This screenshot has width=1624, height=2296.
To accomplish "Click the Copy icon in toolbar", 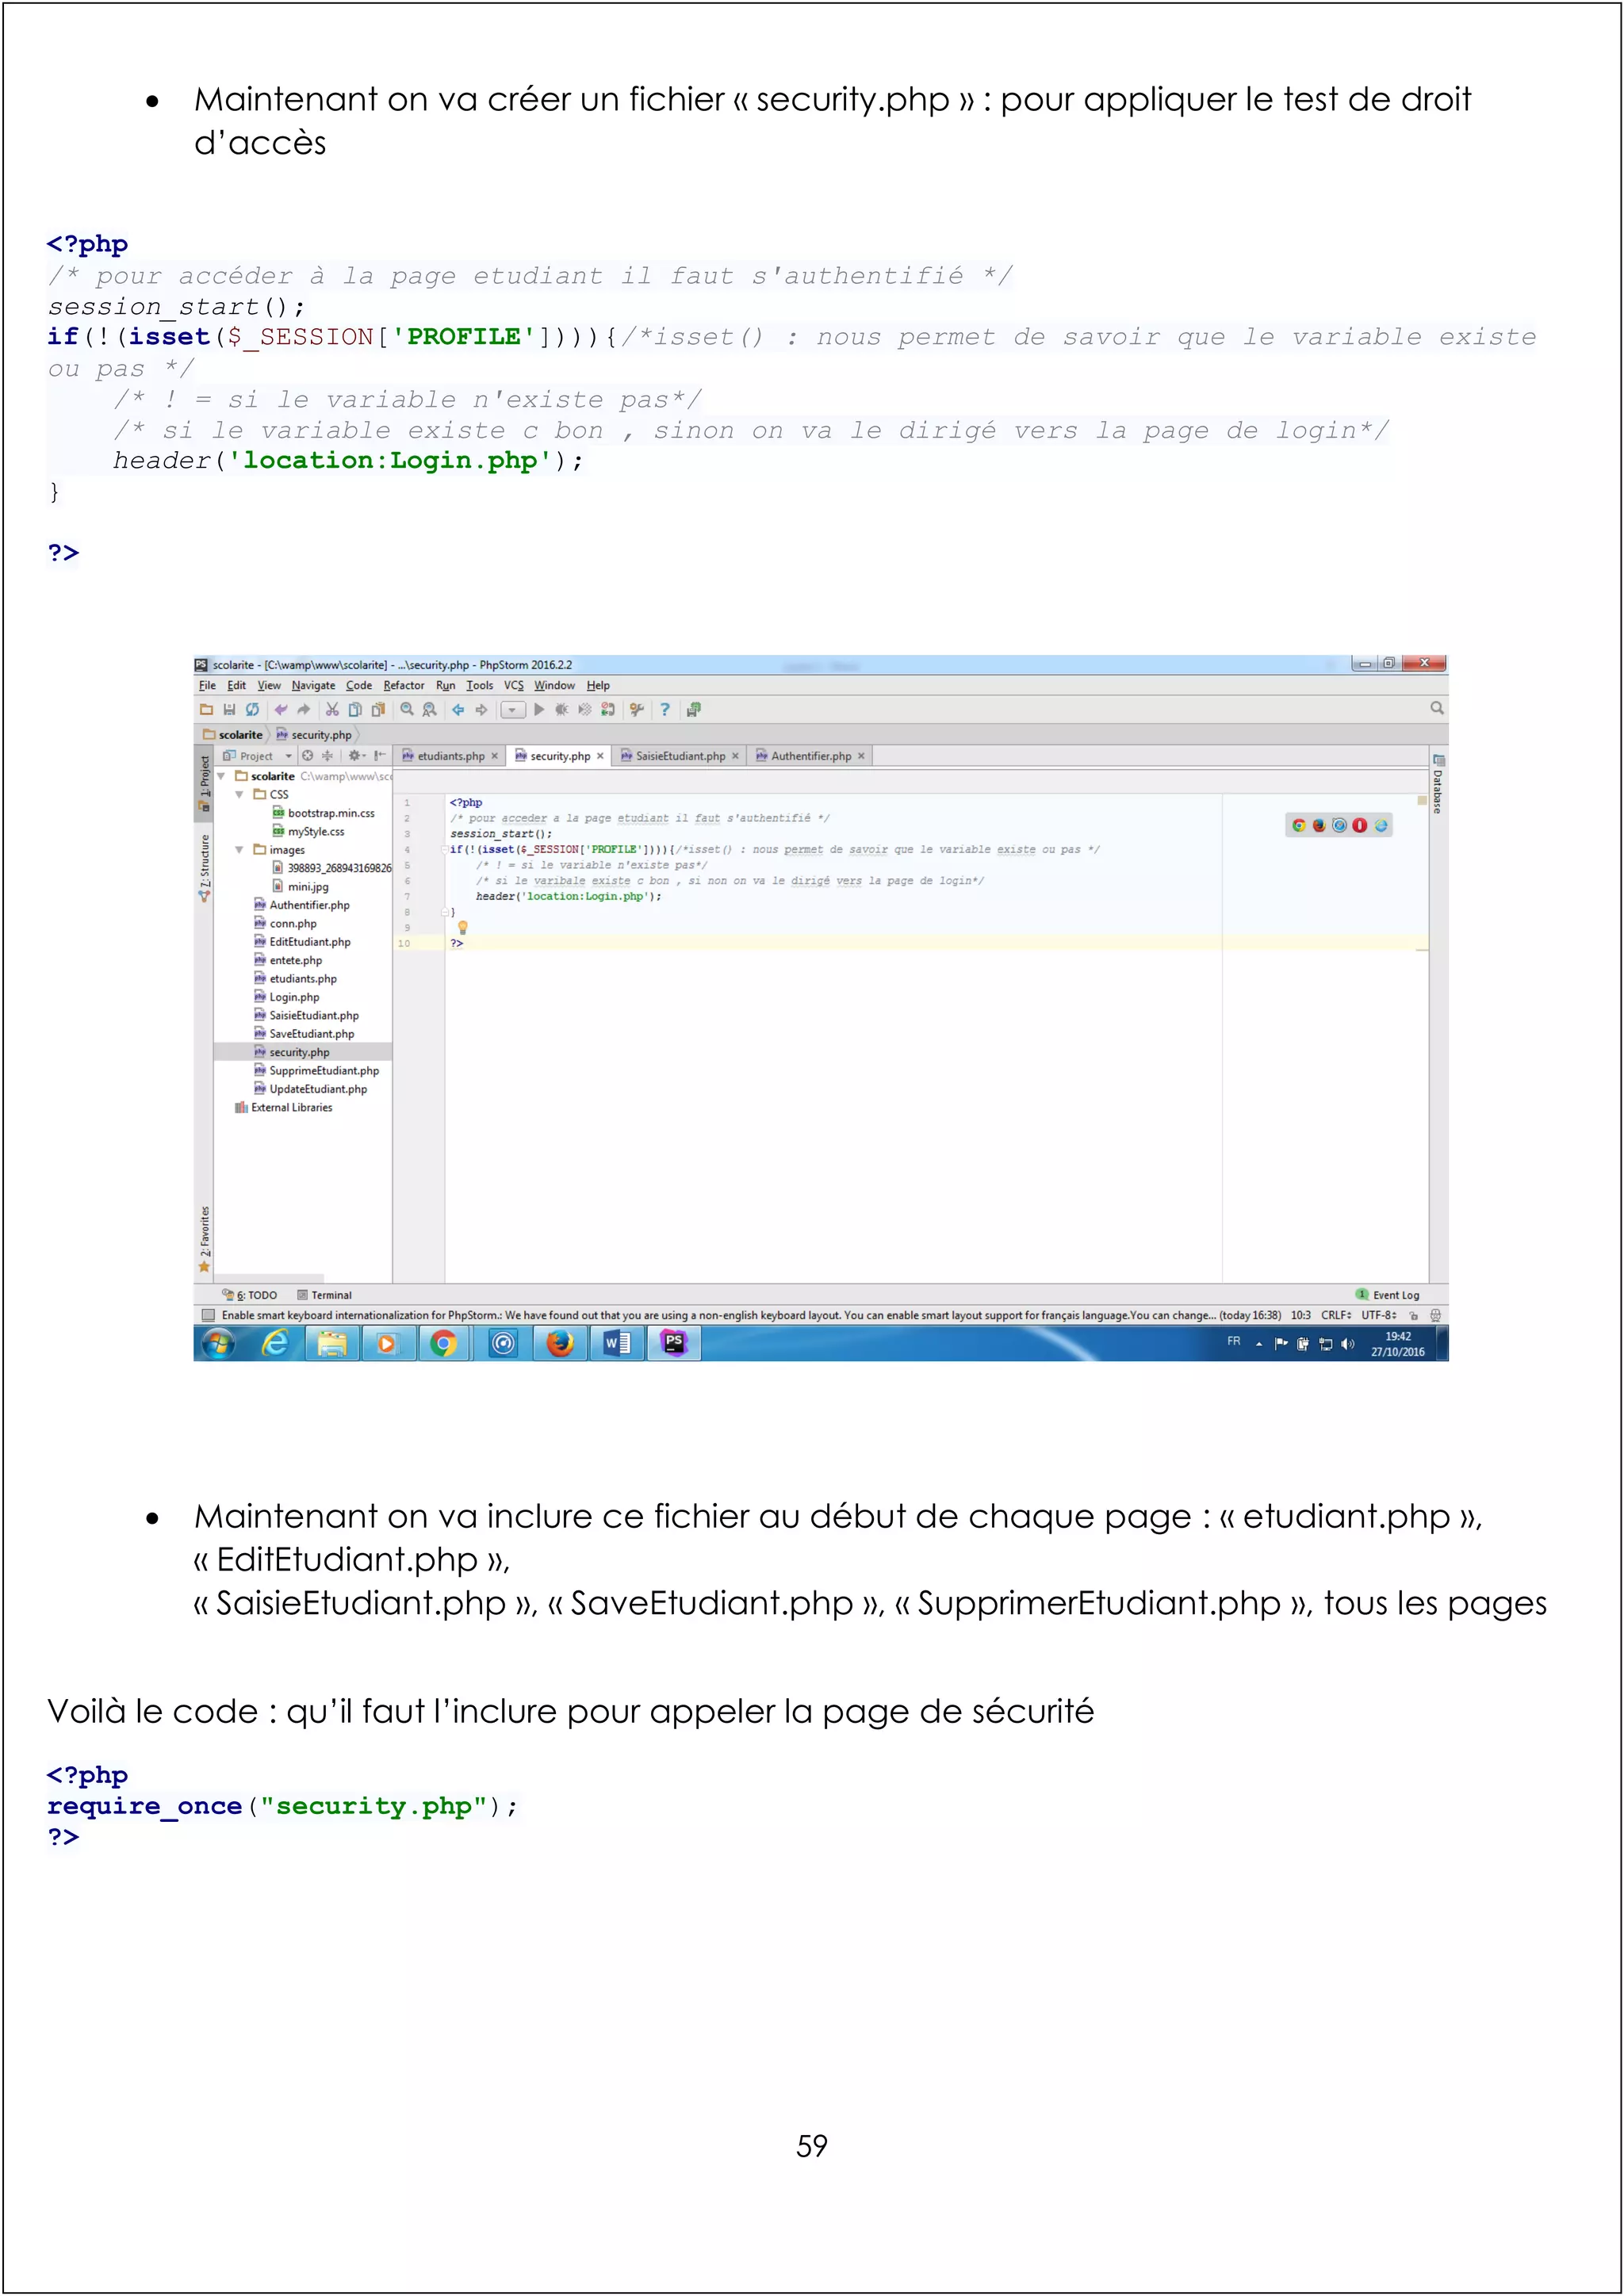I will point(355,709).
